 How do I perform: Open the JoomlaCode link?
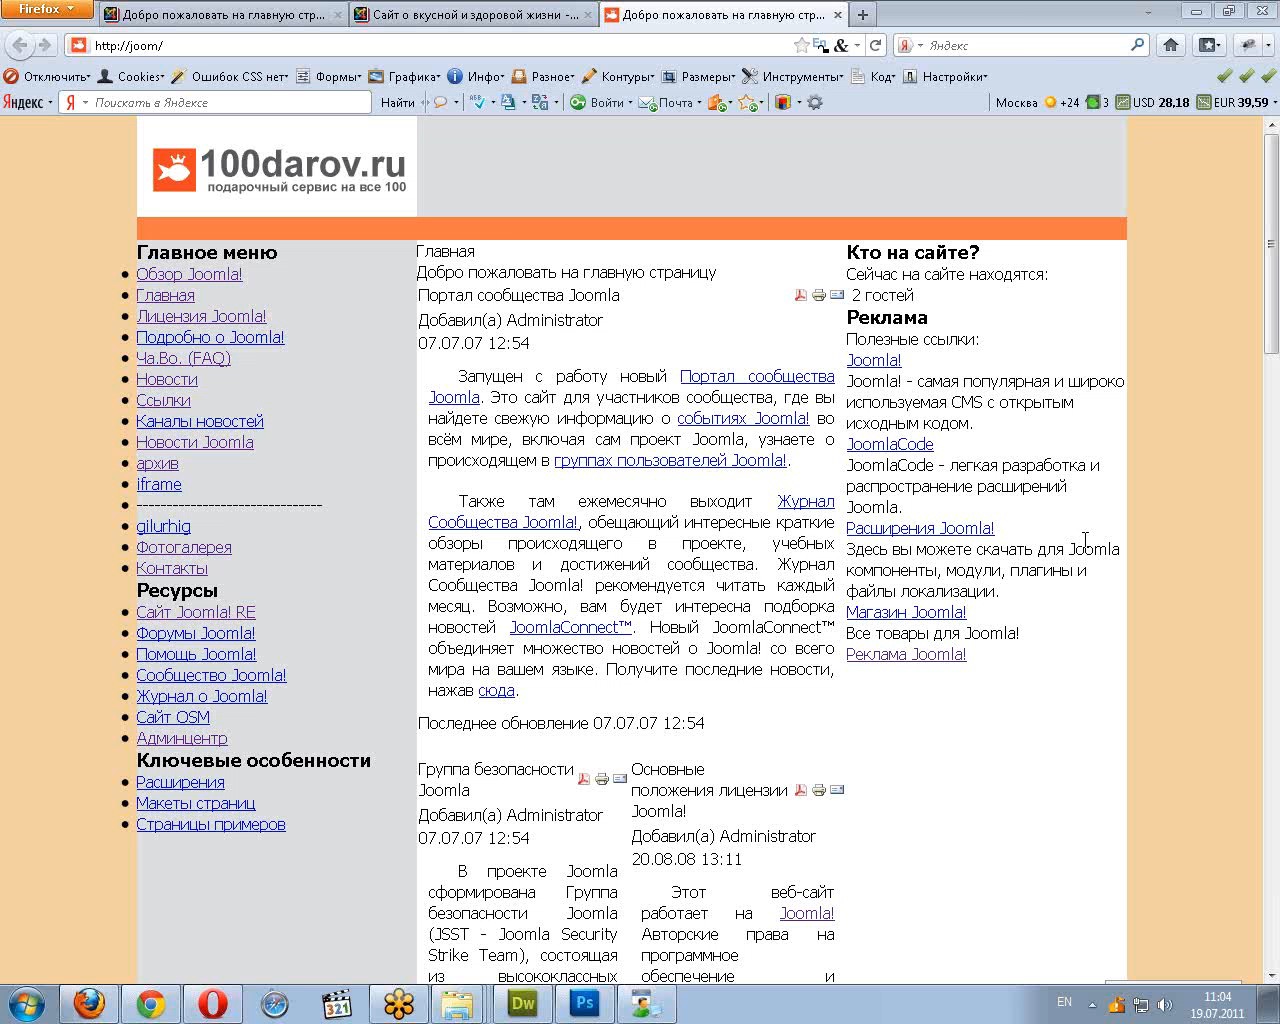[890, 444]
